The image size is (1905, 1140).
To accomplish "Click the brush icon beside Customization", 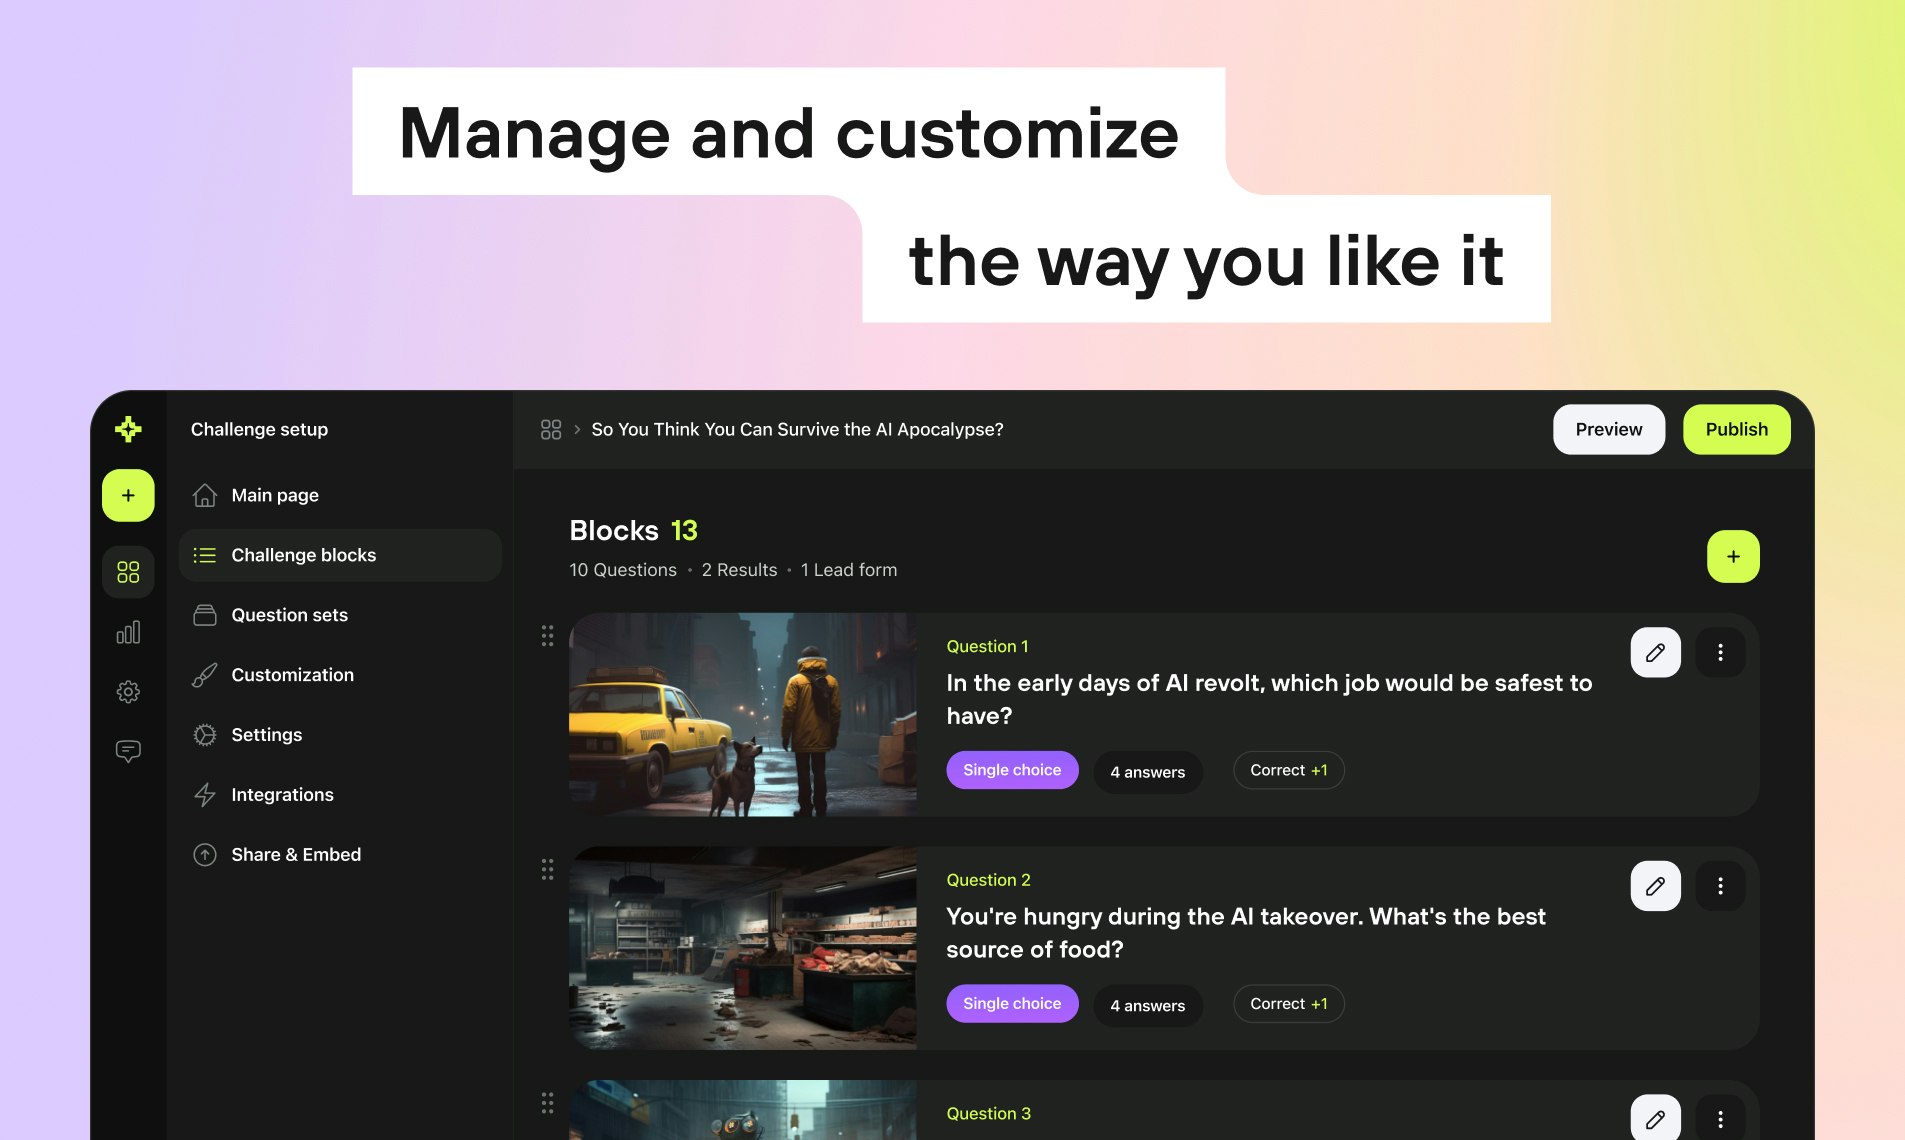I will (205, 675).
